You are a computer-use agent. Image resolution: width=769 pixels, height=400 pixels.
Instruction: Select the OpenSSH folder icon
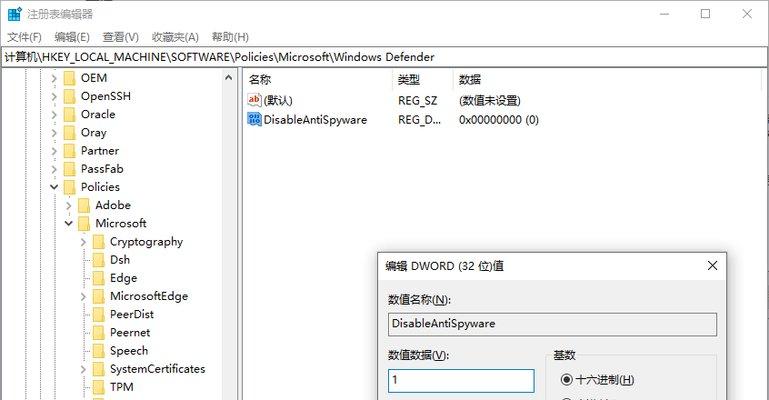coord(70,97)
